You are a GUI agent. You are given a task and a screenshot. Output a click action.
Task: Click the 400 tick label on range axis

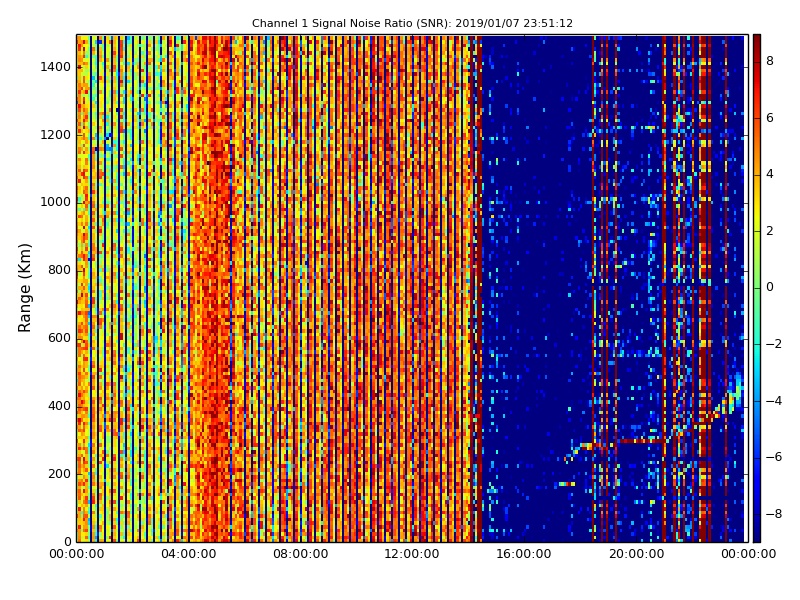point(60,406)
